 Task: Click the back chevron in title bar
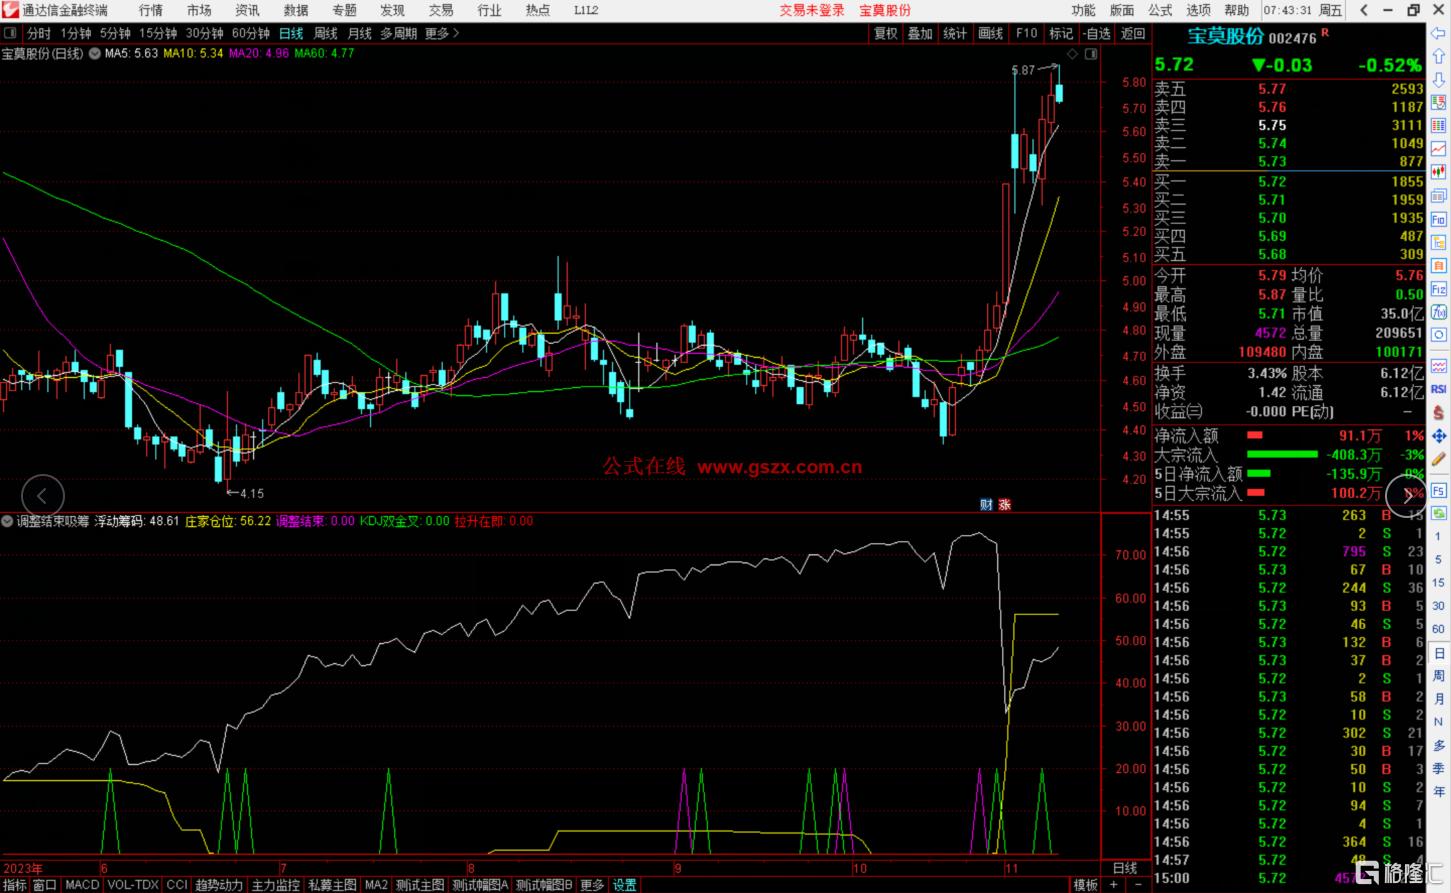coord(1364,10)
